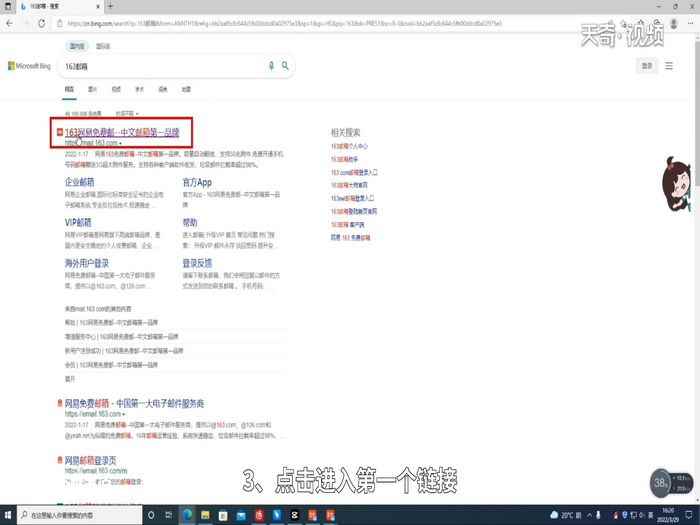700x525 pixels.
Task: Start voice search with the microphone icon
Action: (x=271, y=66)
